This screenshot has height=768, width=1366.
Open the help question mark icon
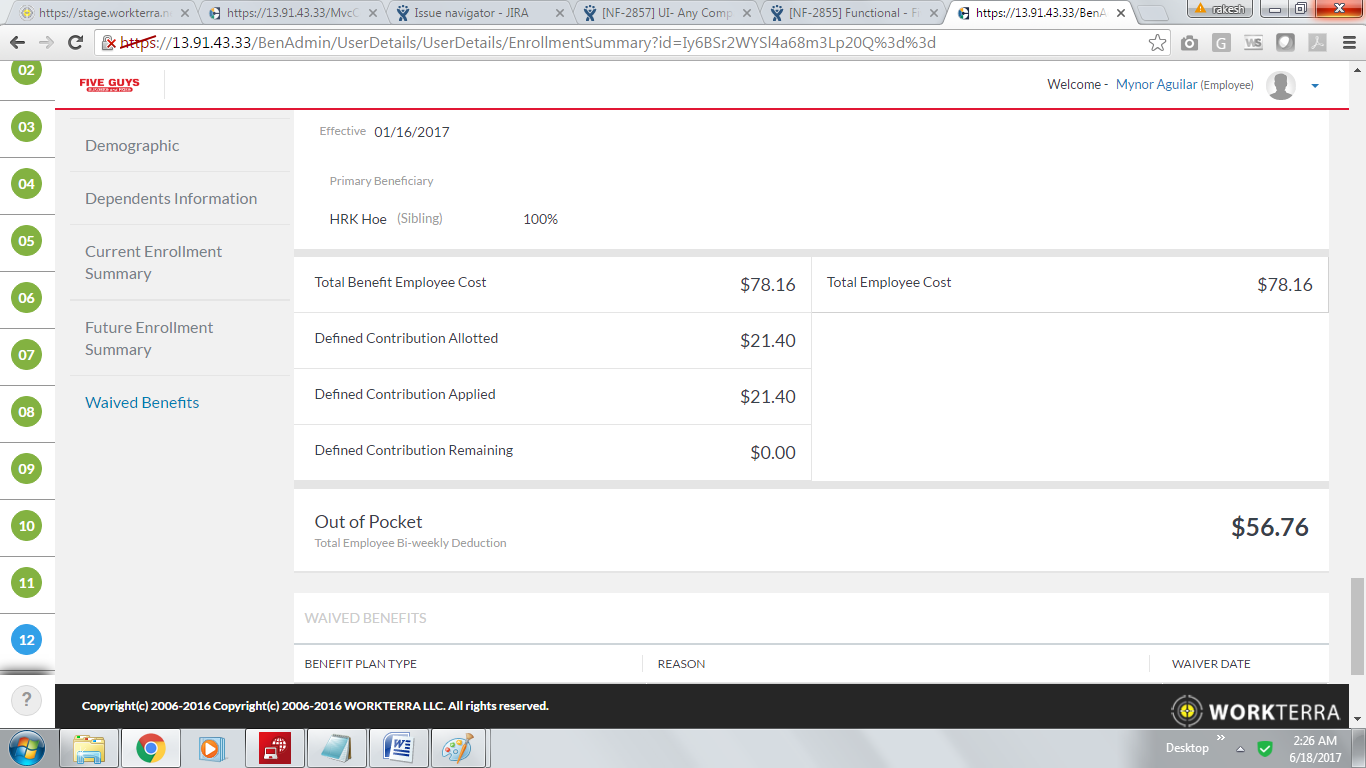pos(26,701)
